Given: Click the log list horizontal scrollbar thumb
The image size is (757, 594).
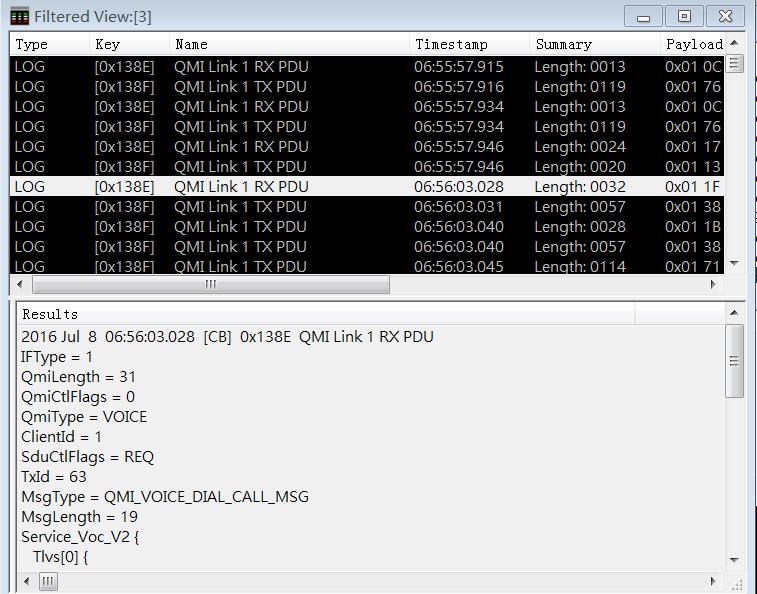Looking at the screenshot, I should 211,284.
